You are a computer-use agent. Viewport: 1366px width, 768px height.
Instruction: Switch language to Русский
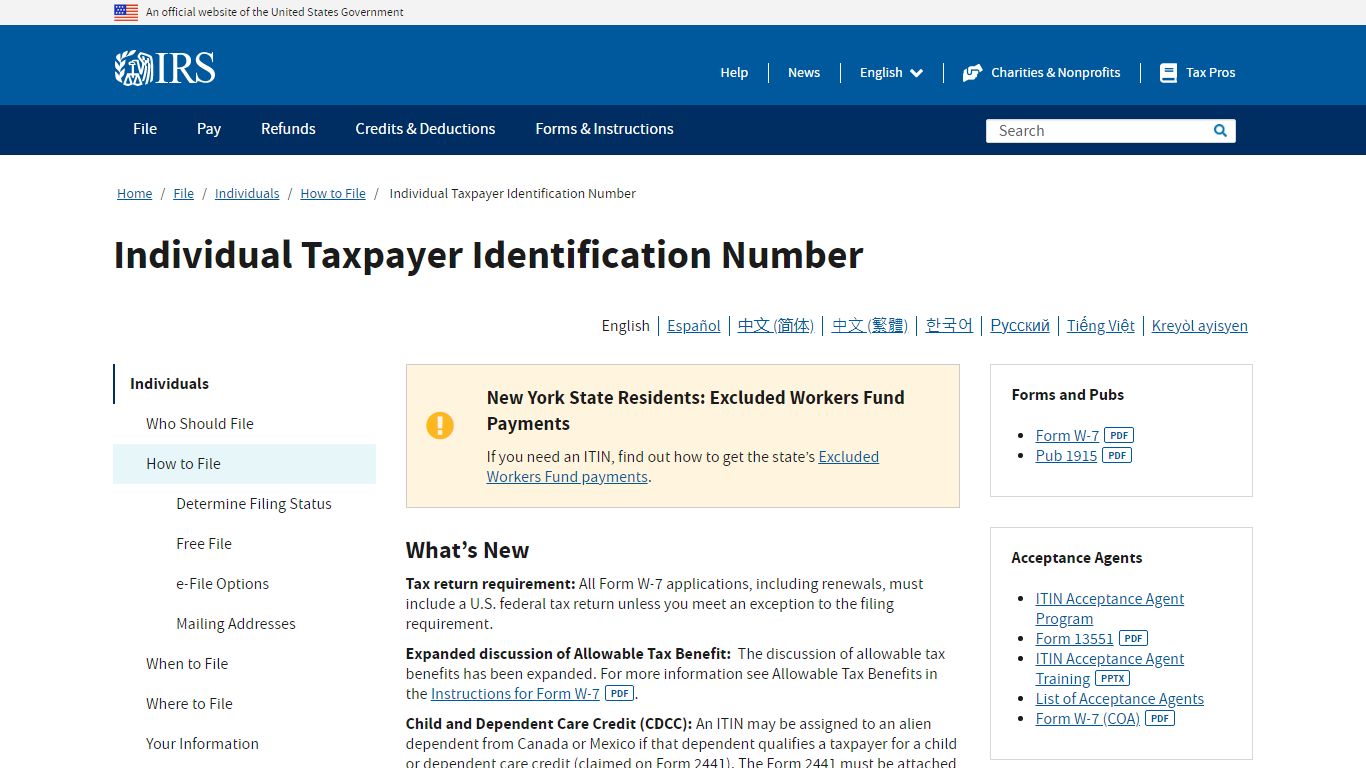pos(1020,326)
